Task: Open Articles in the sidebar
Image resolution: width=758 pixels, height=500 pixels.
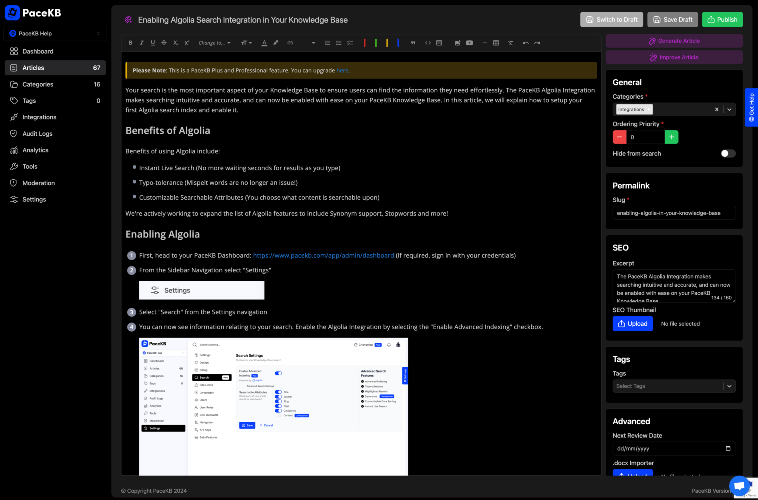Action: pos(55,68)
